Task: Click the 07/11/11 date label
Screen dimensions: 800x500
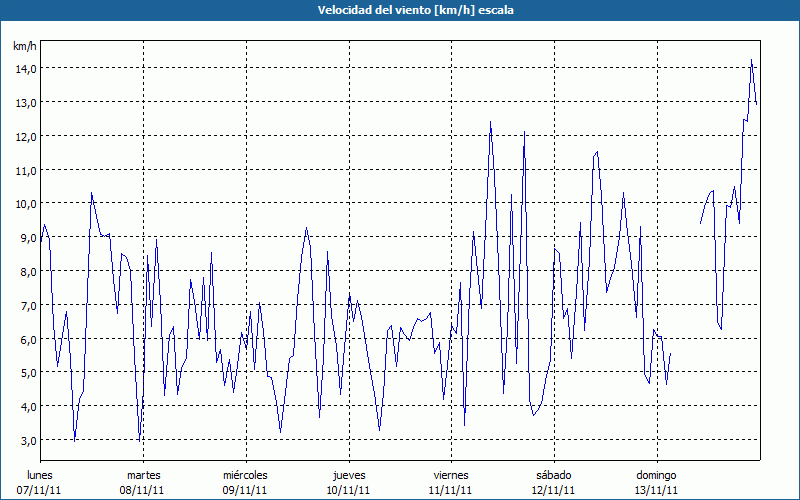Action: (x=40, y=490)
